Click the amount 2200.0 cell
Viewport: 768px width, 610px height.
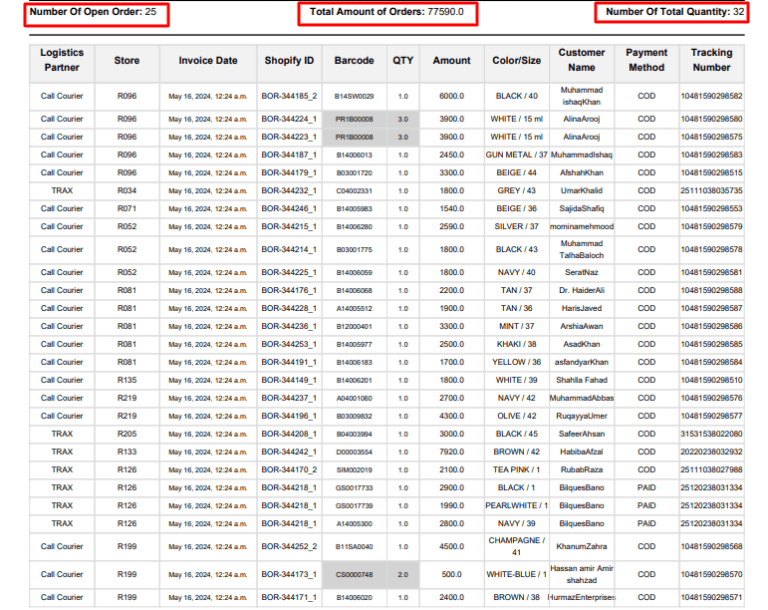452,291
